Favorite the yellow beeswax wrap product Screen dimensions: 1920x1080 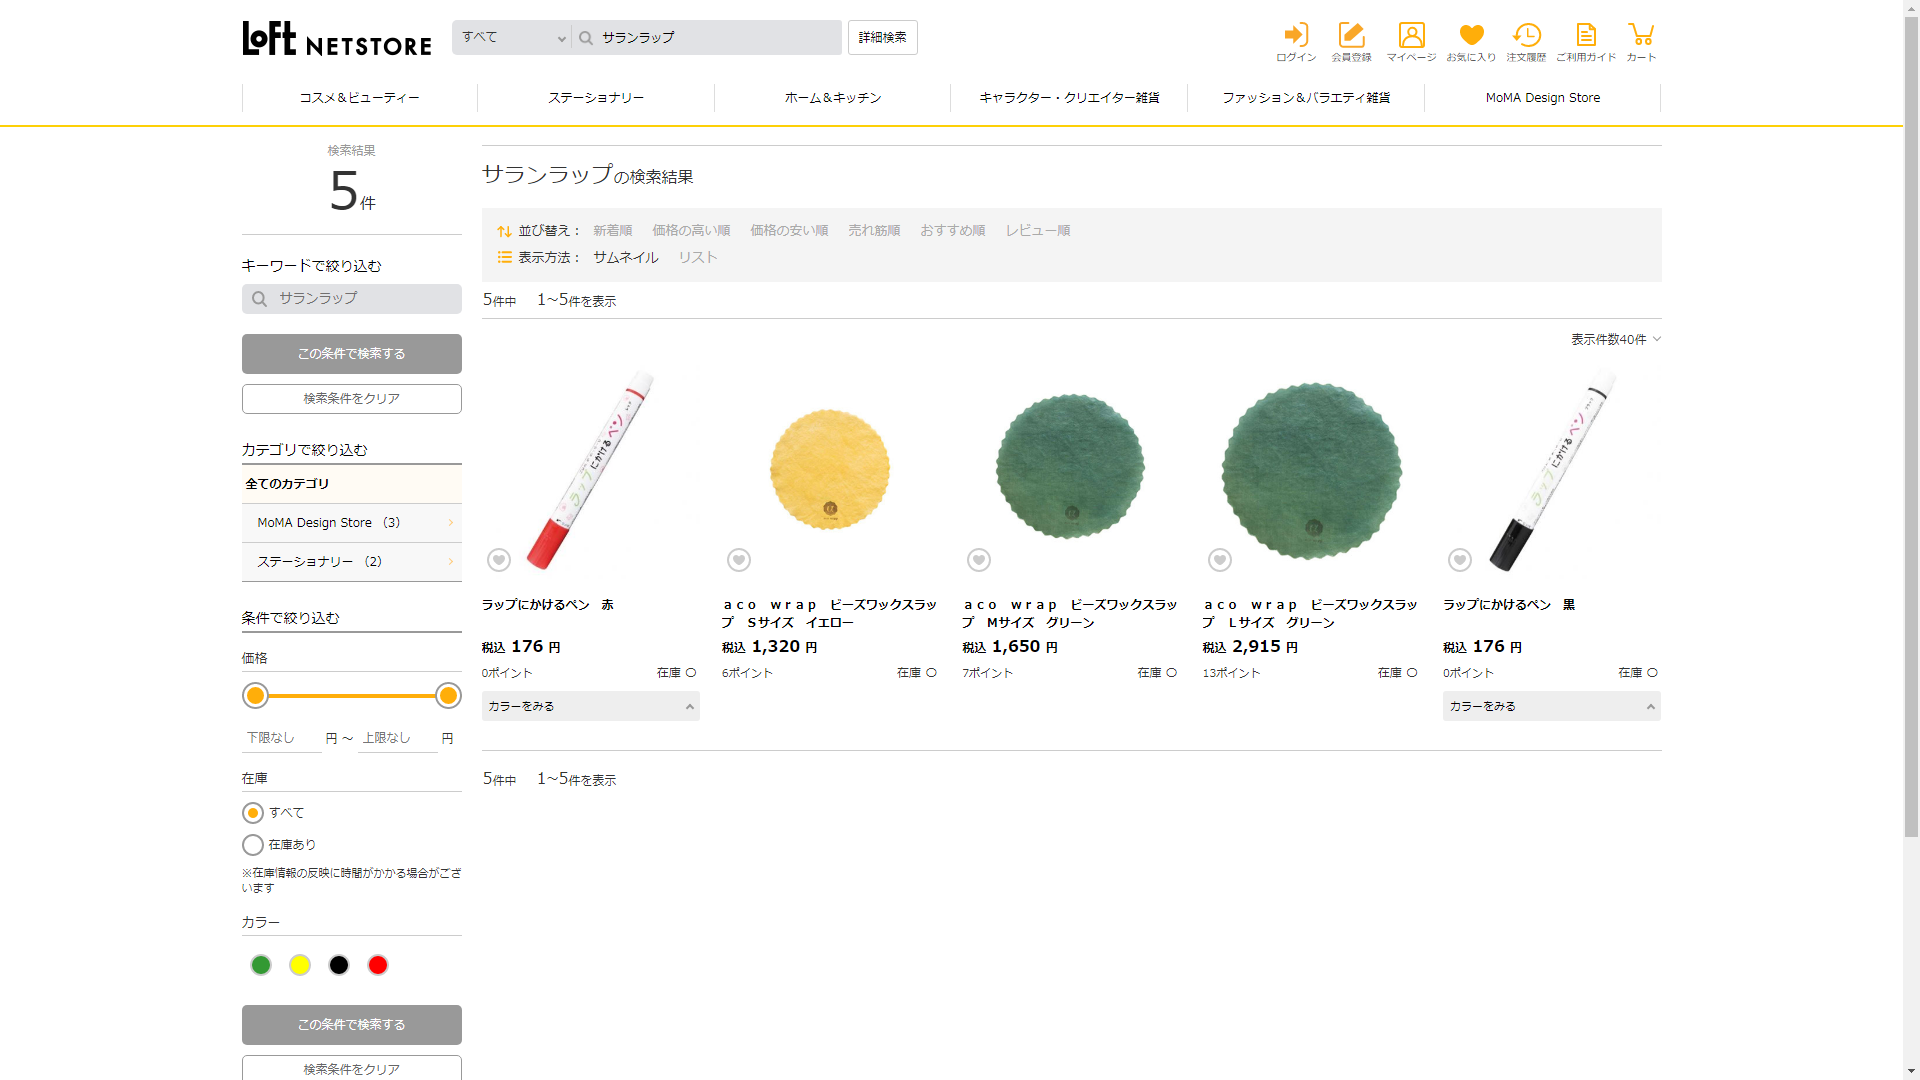pyautogui.click(x=739, y=560)
